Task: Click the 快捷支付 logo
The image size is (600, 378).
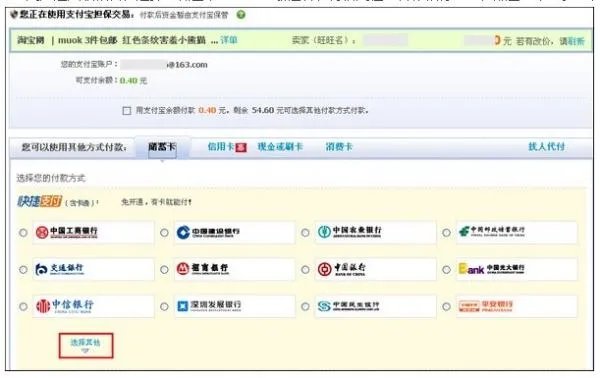Action: [39, 201]
